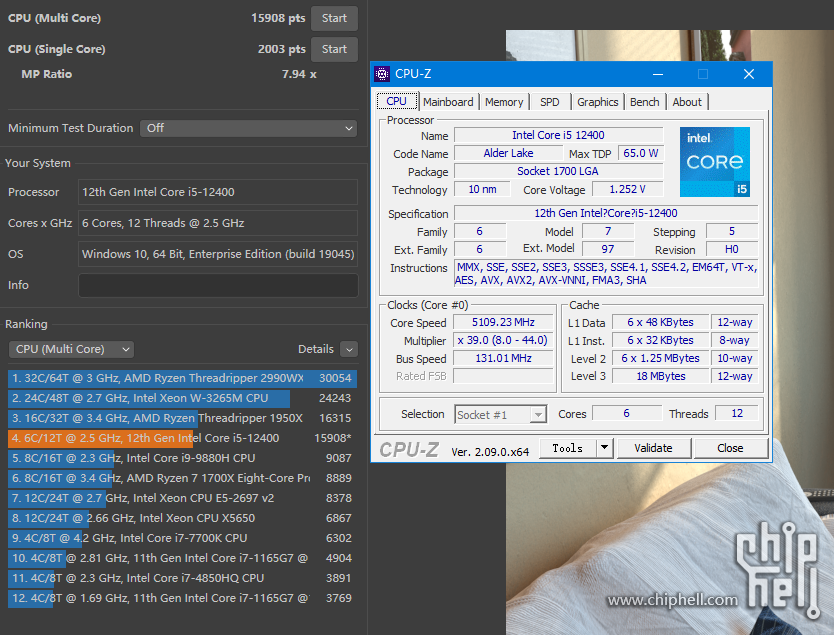Image resolution: width=834 pixels, height=635 pixels.
Task: Select the SPD tab
Action: coord(549,102)
